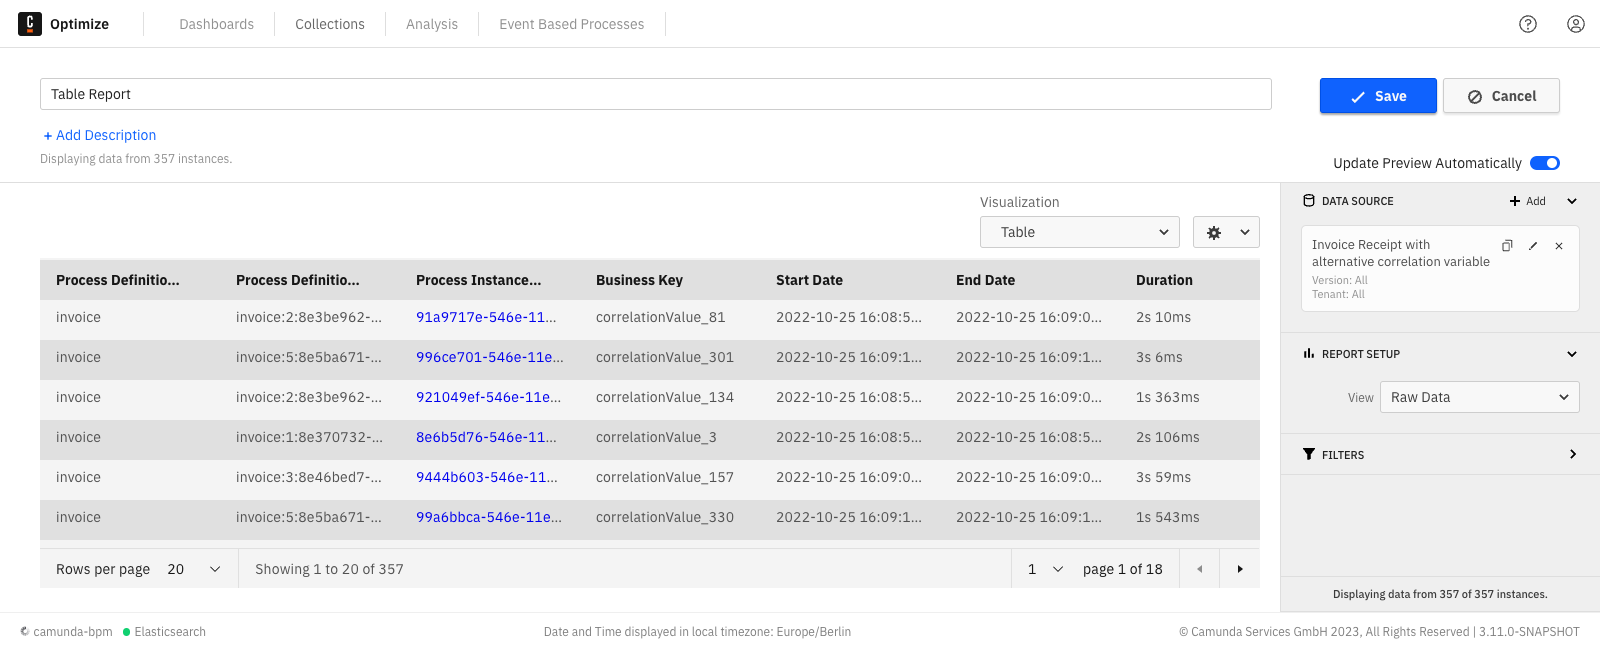The image size is (1600, 650).
Task: Click the correlationValue_301 cell
Action: pyautogui.click(x=665, y=357)
